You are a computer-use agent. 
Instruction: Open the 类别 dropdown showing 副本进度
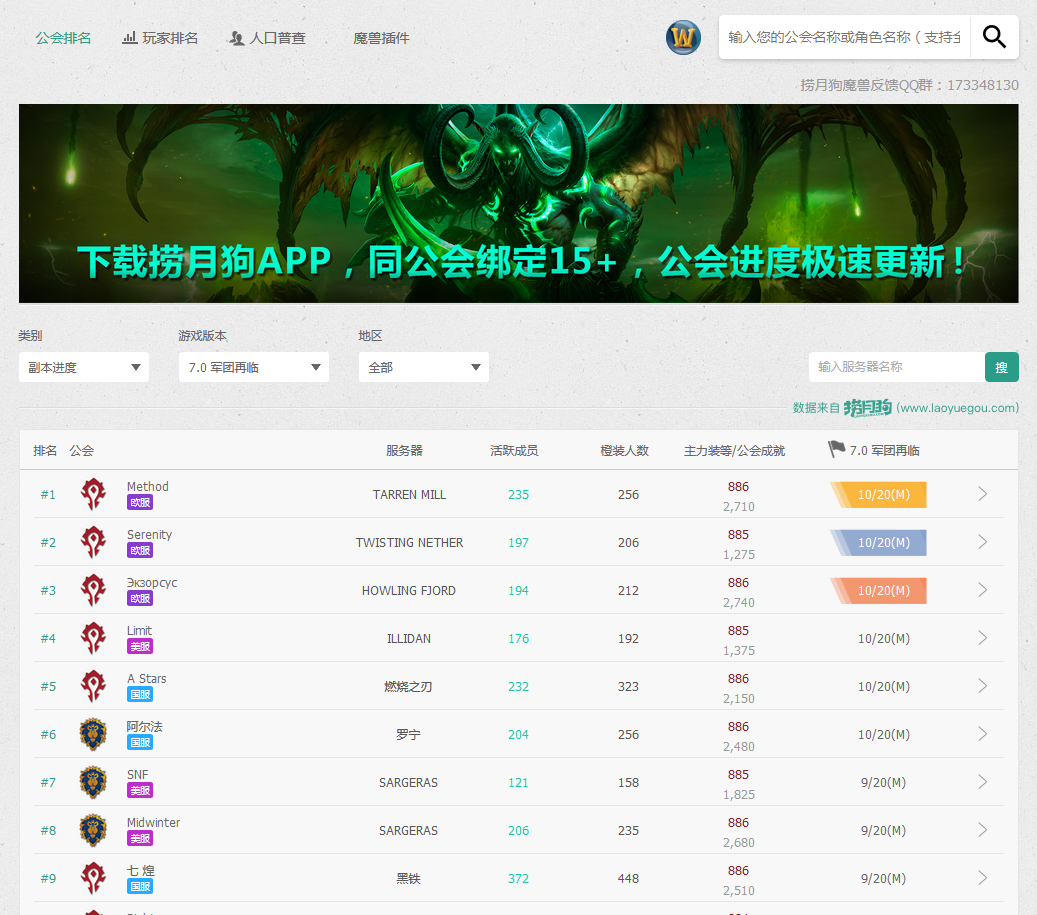point(84,367)
